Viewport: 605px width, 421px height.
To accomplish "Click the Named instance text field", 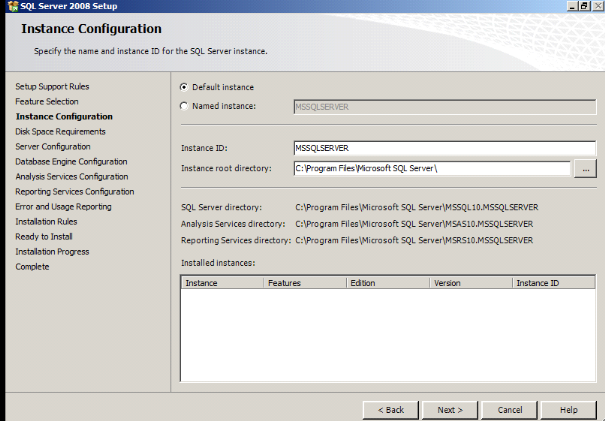I will pyautogui.click(x=444, y=105).
